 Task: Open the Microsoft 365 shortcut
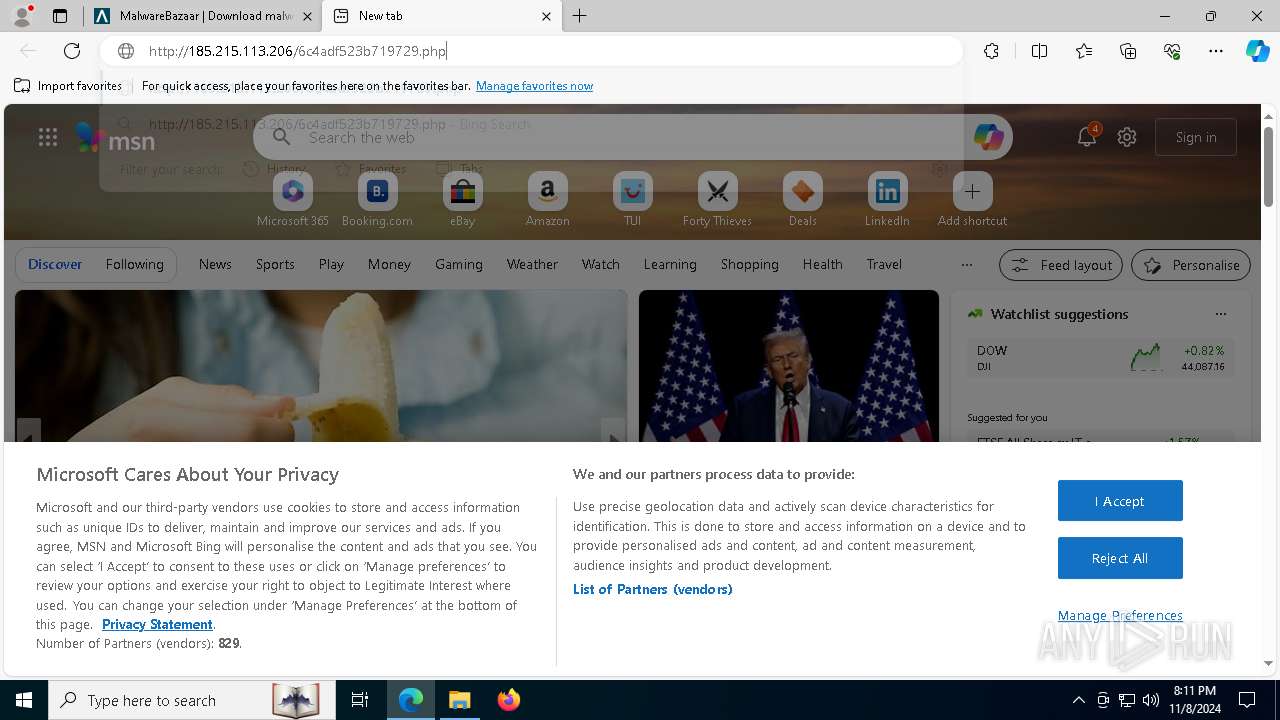[292, 200]
